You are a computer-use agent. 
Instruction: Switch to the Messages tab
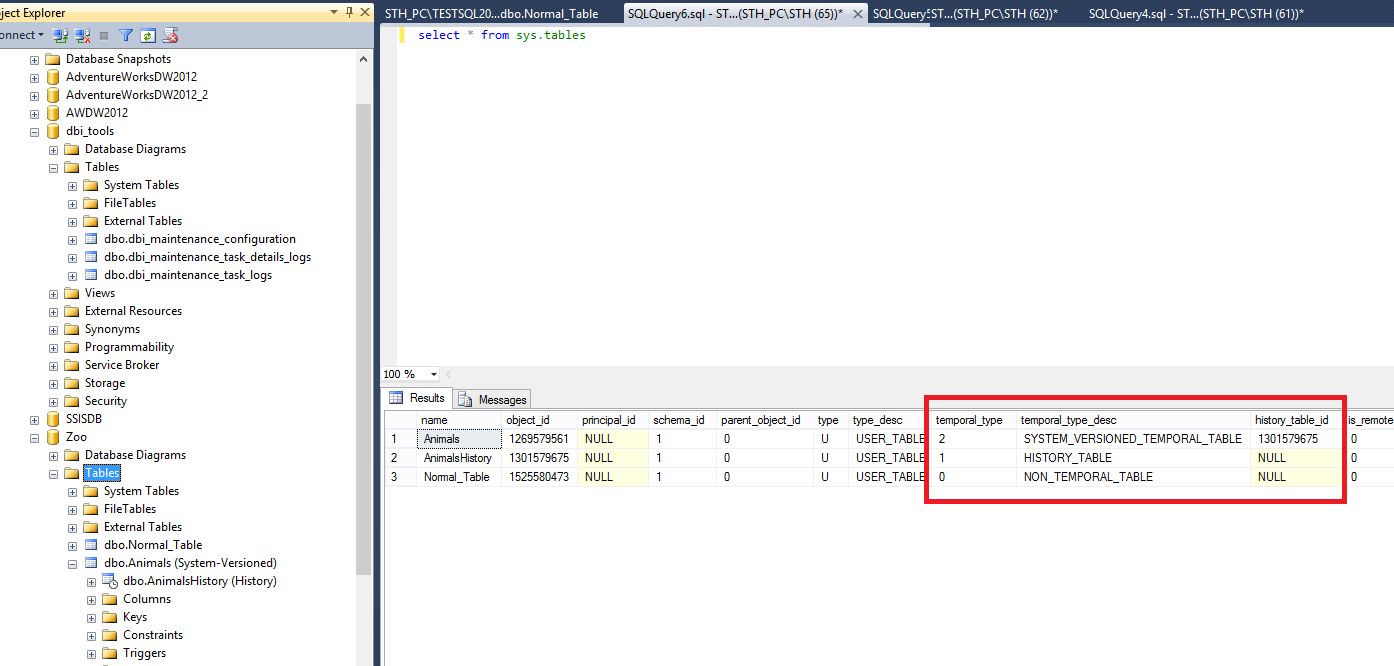(x=492, y=399)
